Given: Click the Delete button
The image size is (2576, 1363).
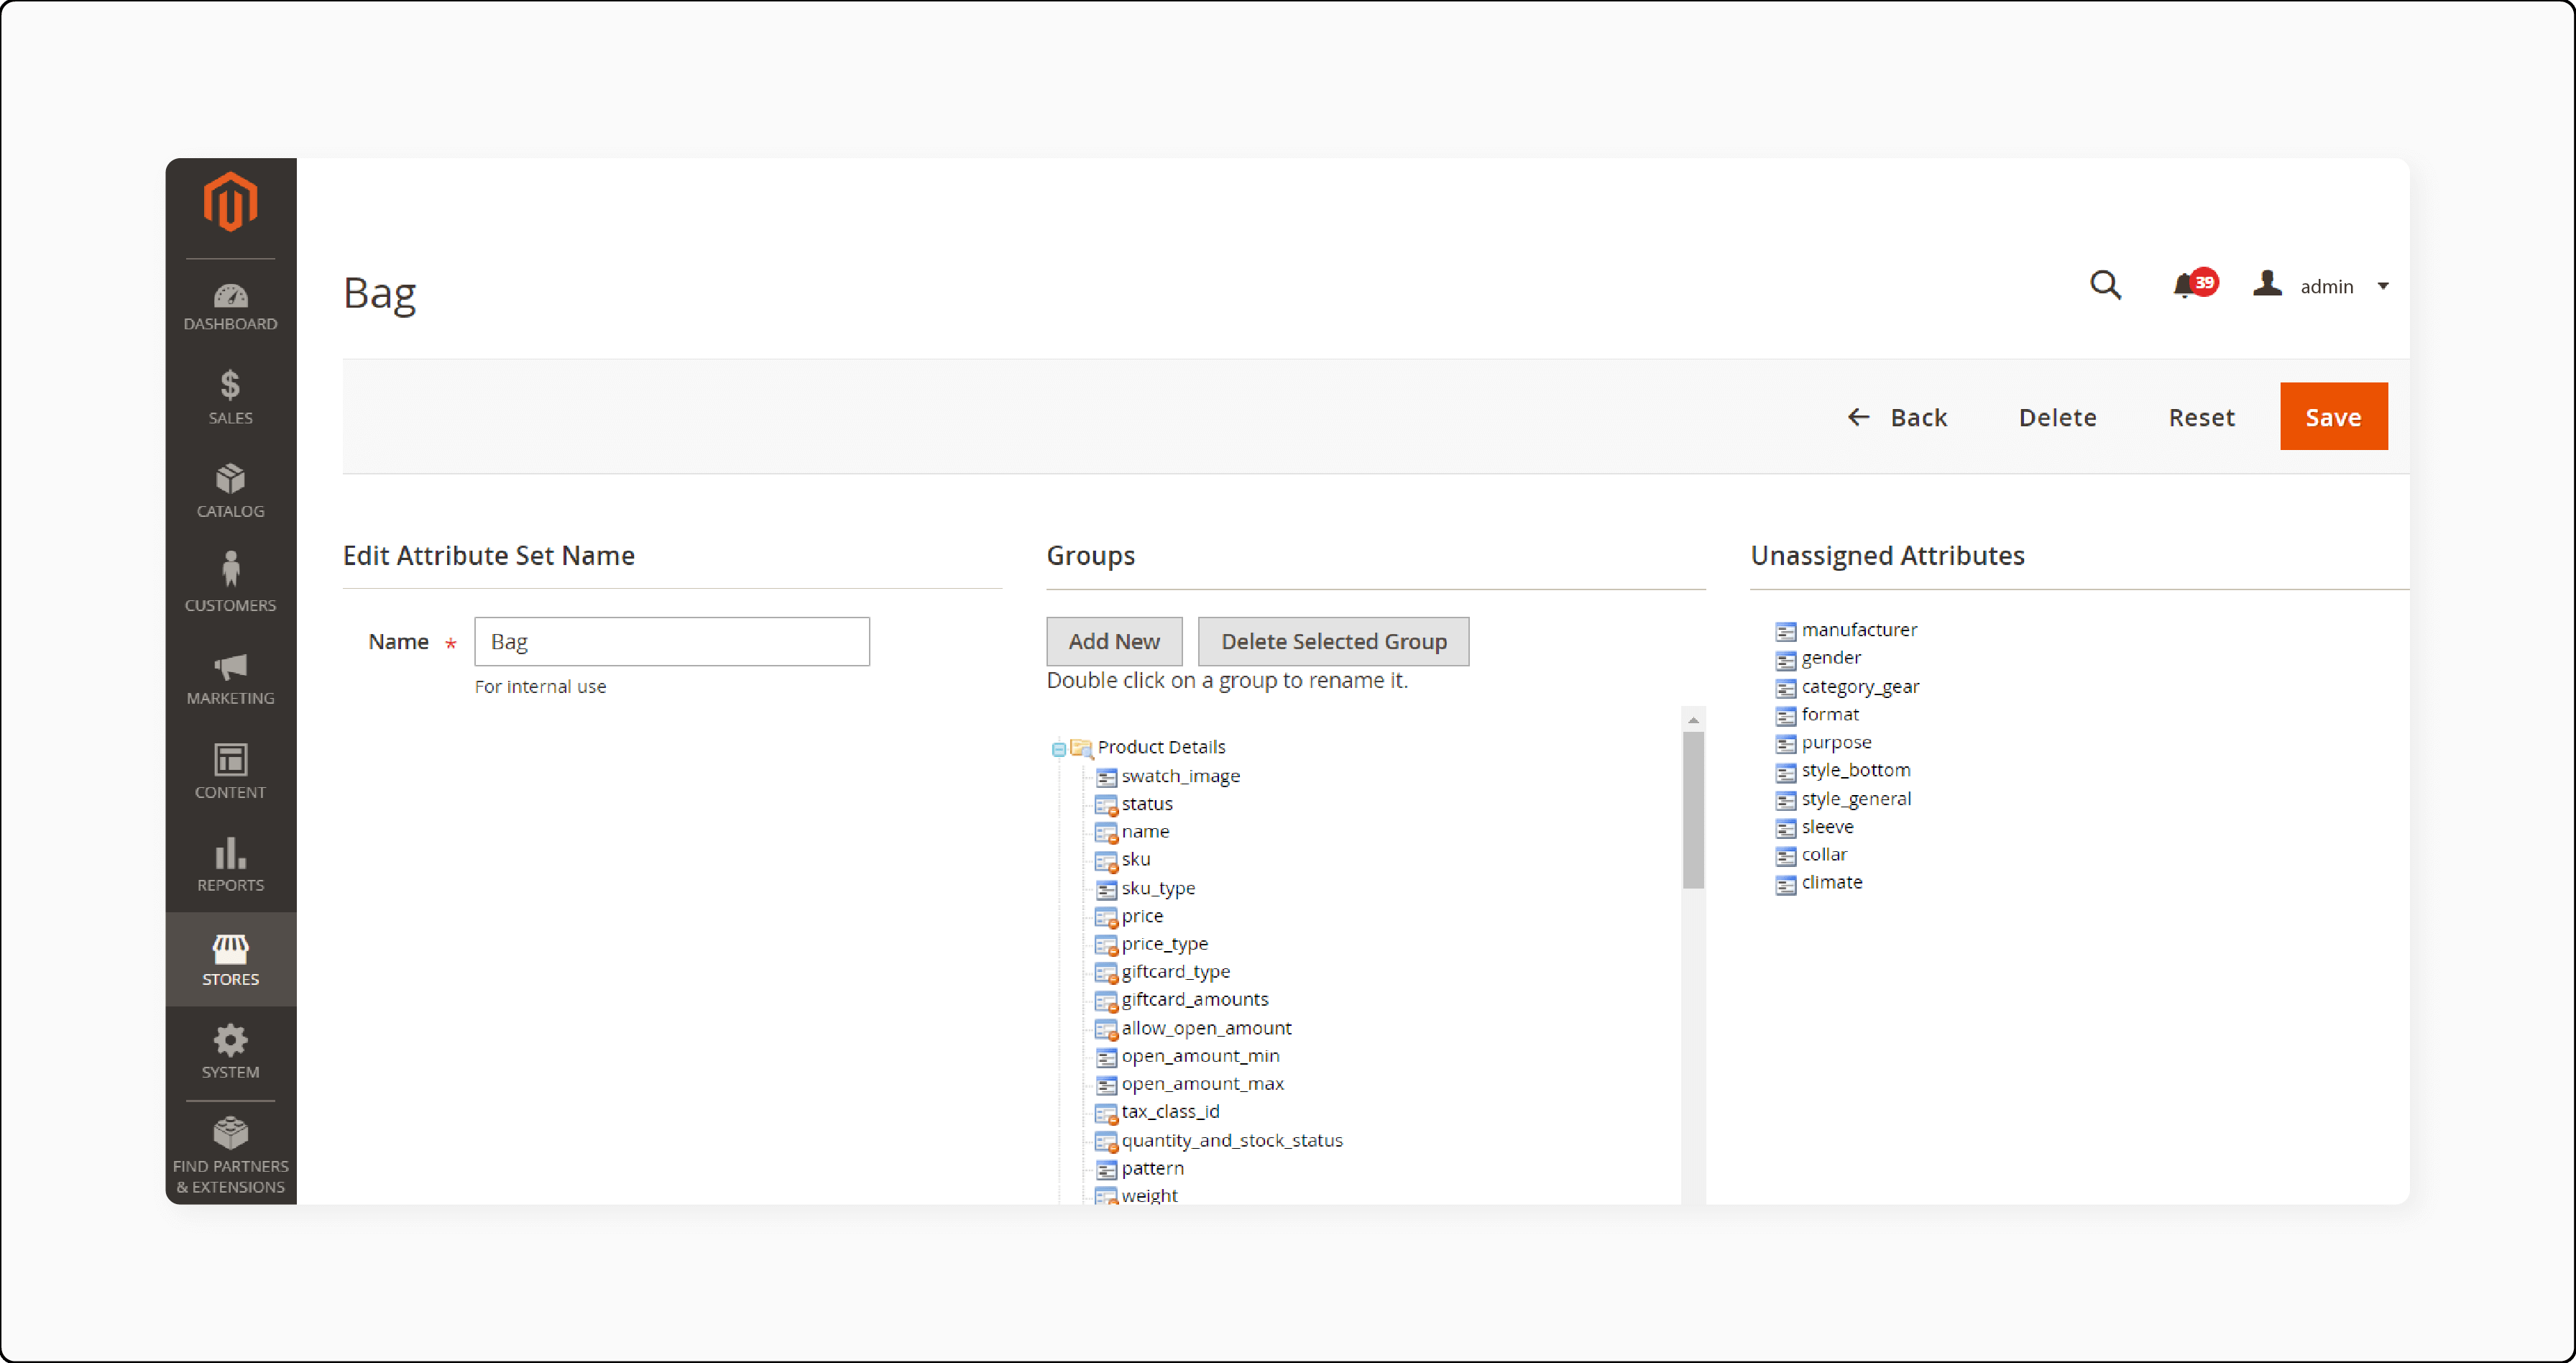Looking at the screenshot, I should (x=2057, y=417).
